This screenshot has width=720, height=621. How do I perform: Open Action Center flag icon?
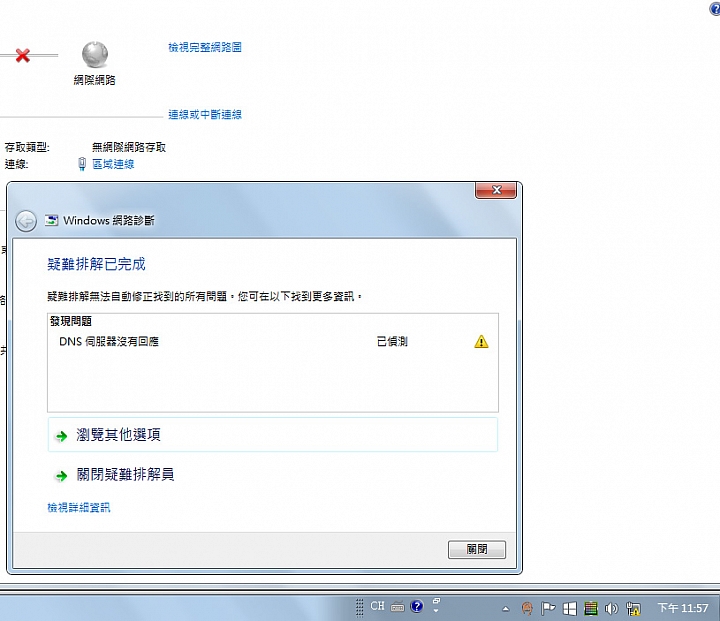(x=548, y=609)
